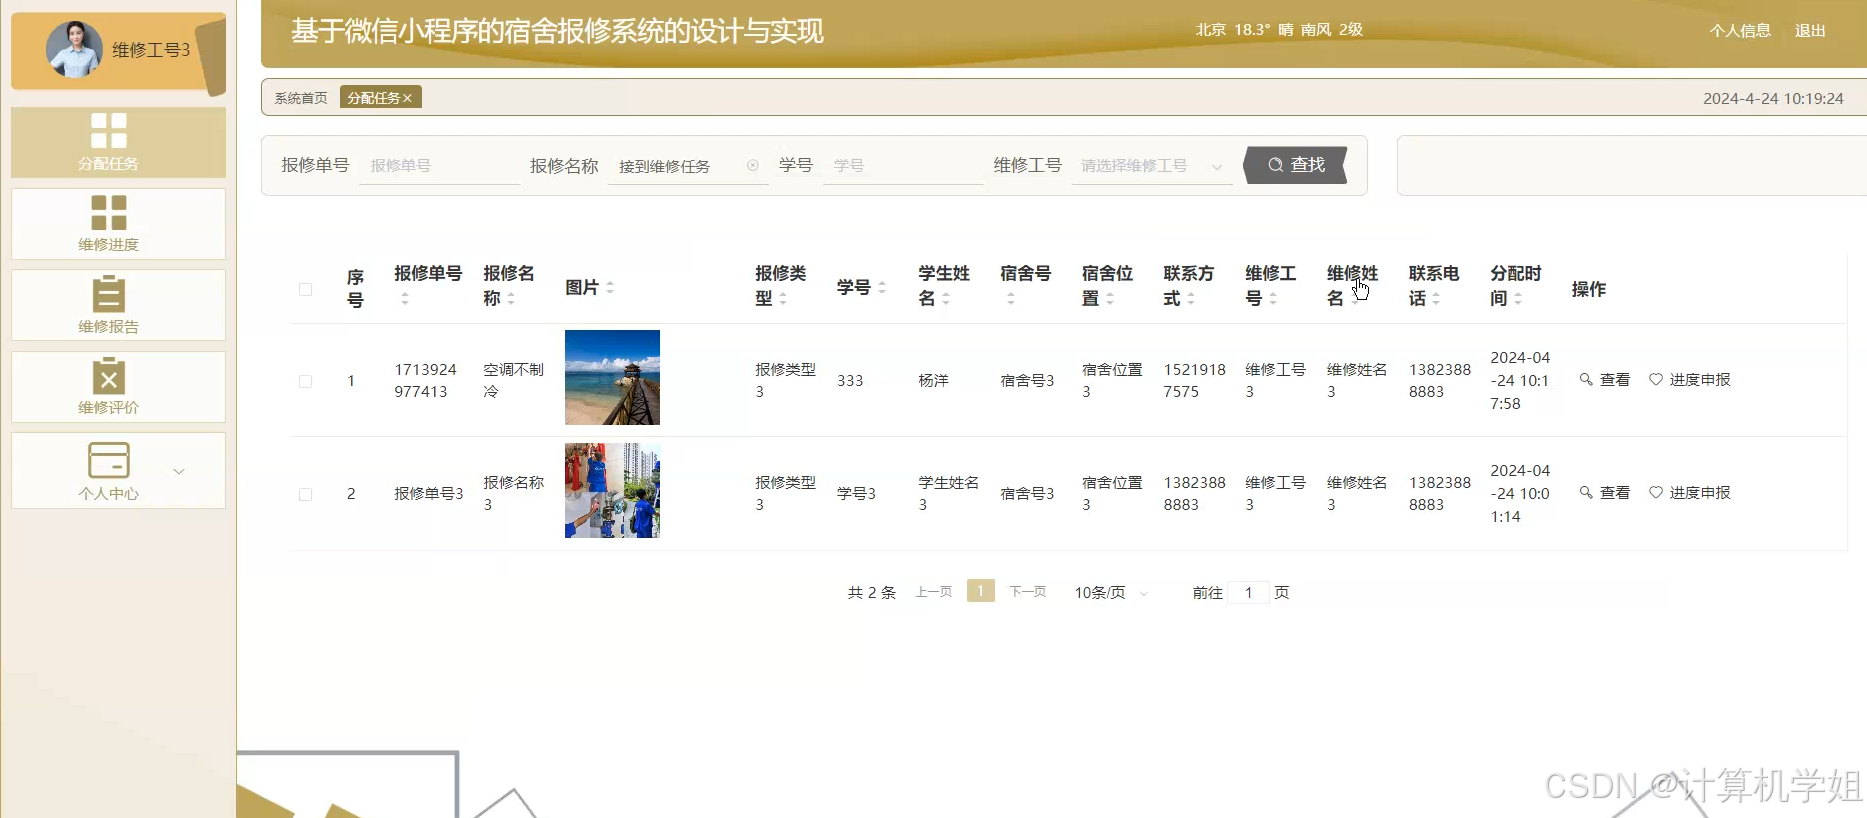Open the 个人中心 sidebar menu

118,471
